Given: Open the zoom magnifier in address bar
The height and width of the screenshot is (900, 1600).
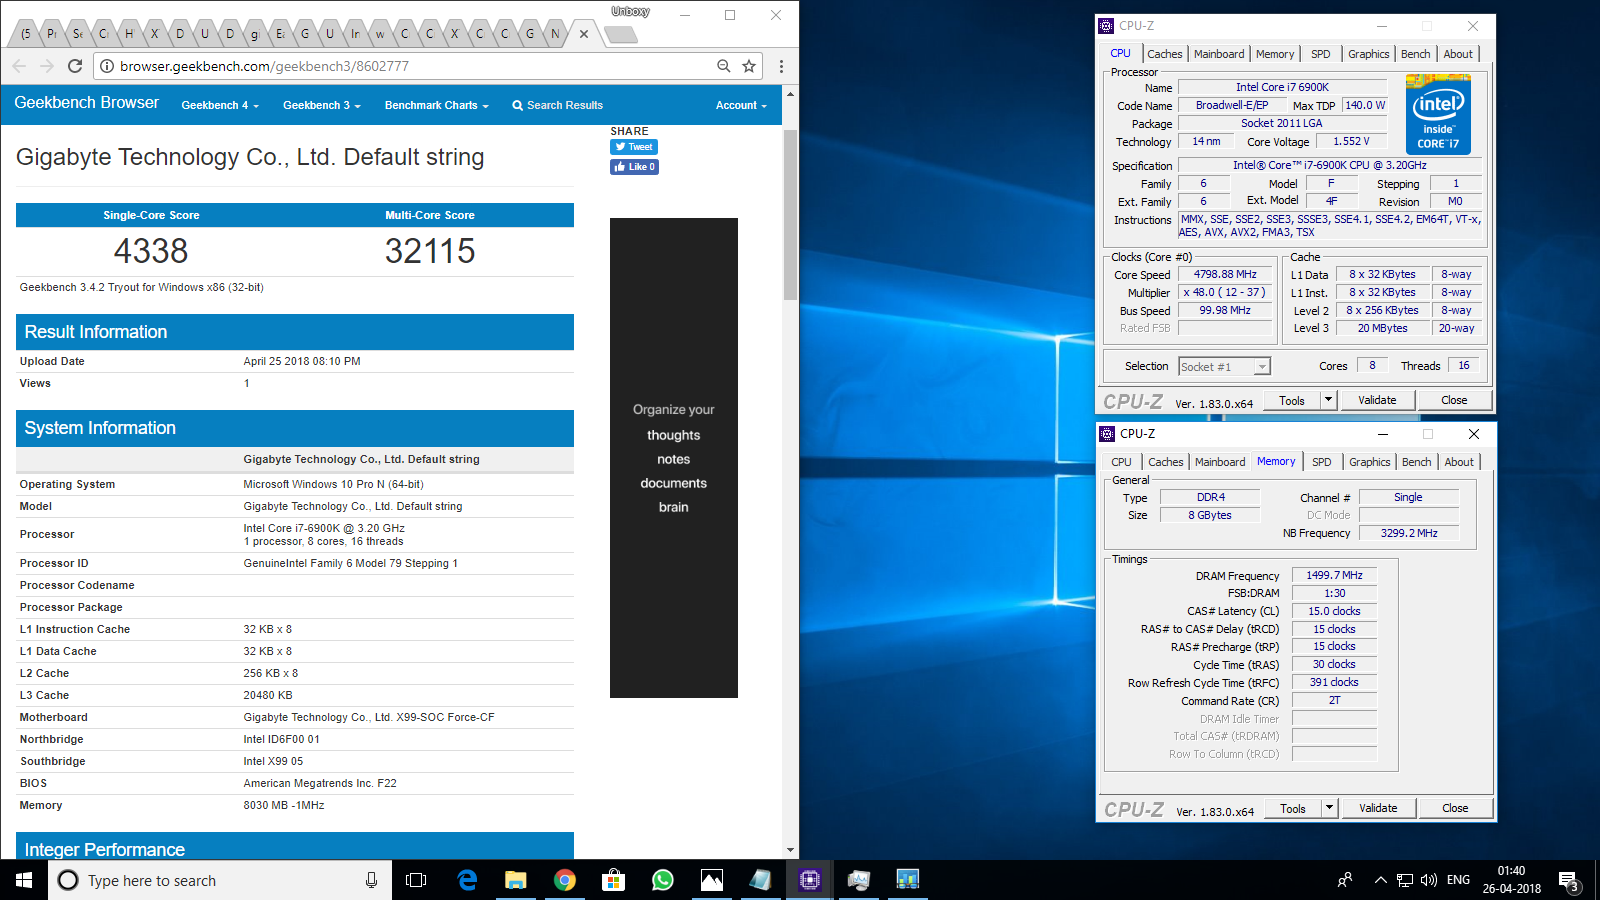Looking at the screenshot, I should 723,66.
